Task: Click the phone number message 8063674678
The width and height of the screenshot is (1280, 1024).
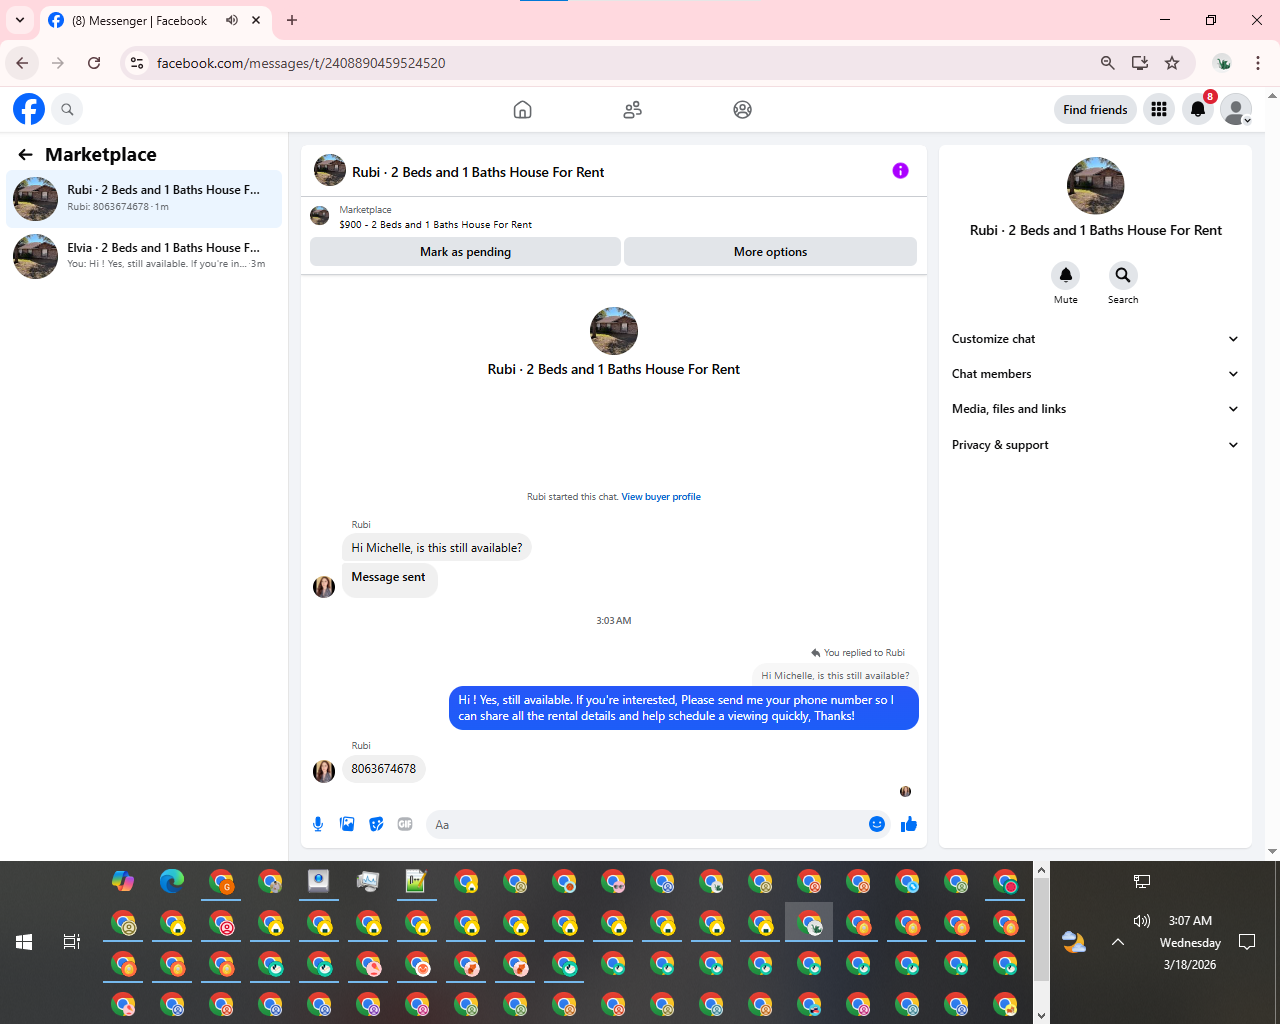Action: tap(384, 769)
